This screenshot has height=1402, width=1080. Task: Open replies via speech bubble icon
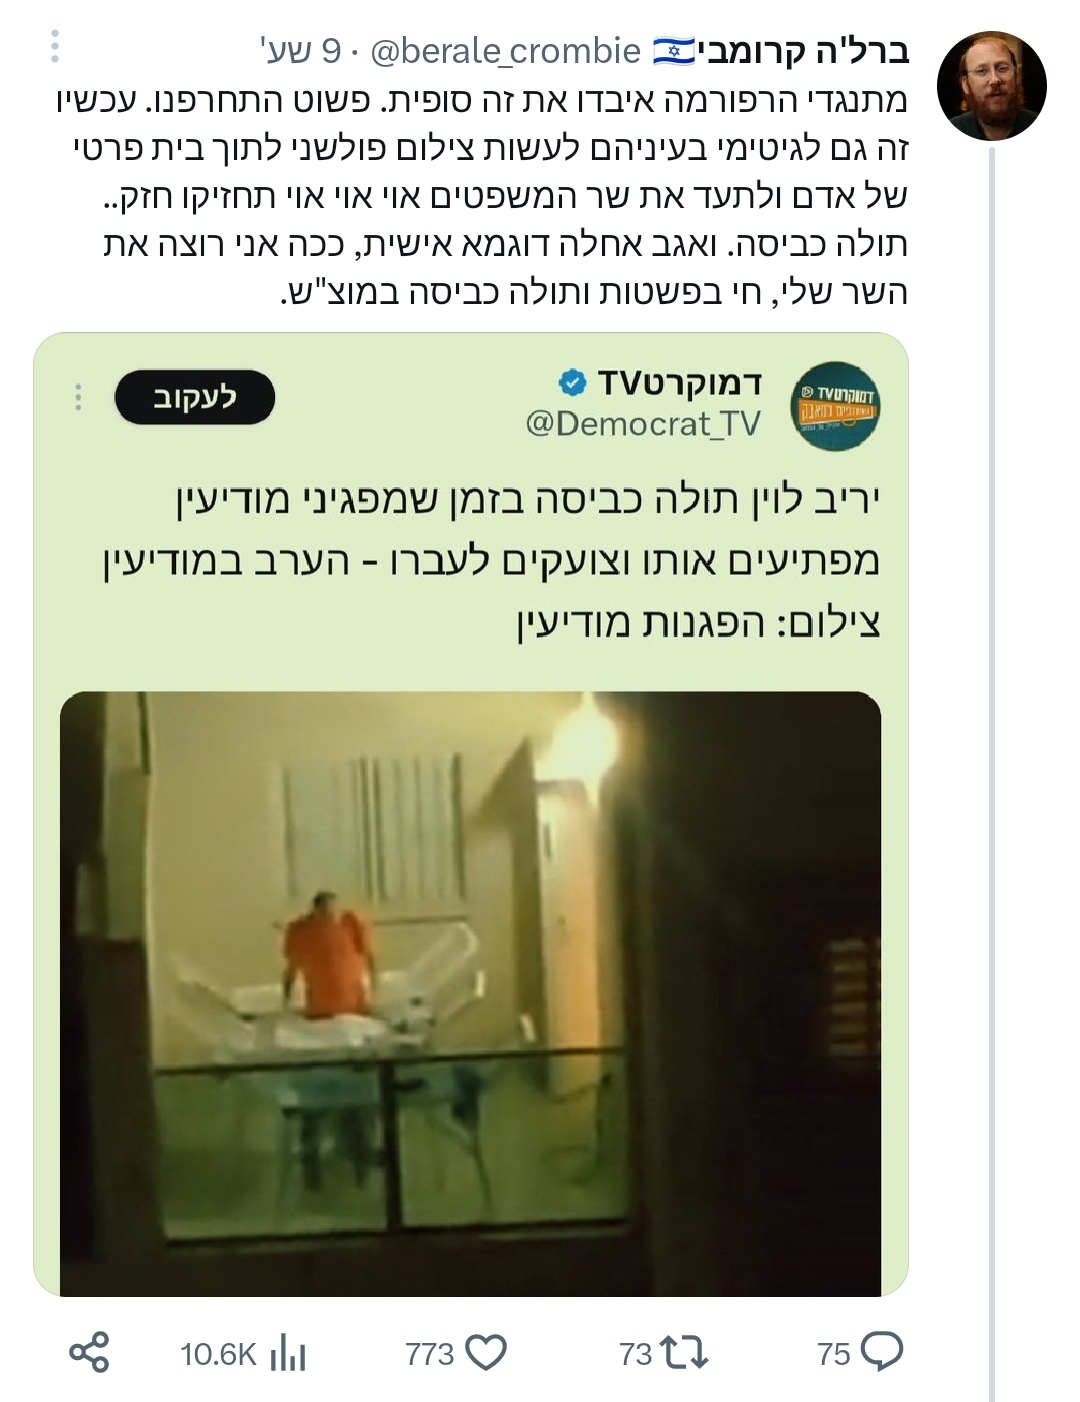(x=882, y=1352)
